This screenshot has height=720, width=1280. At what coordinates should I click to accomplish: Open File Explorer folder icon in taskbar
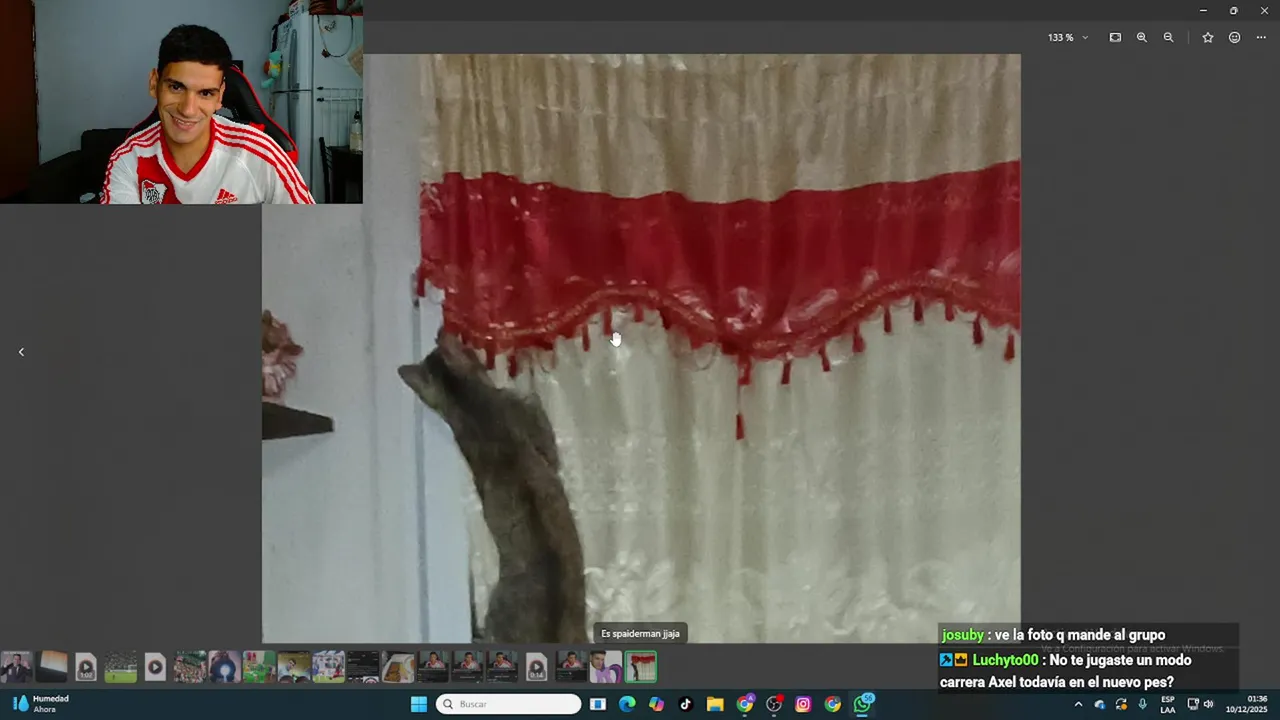click(x=715, y=704)
